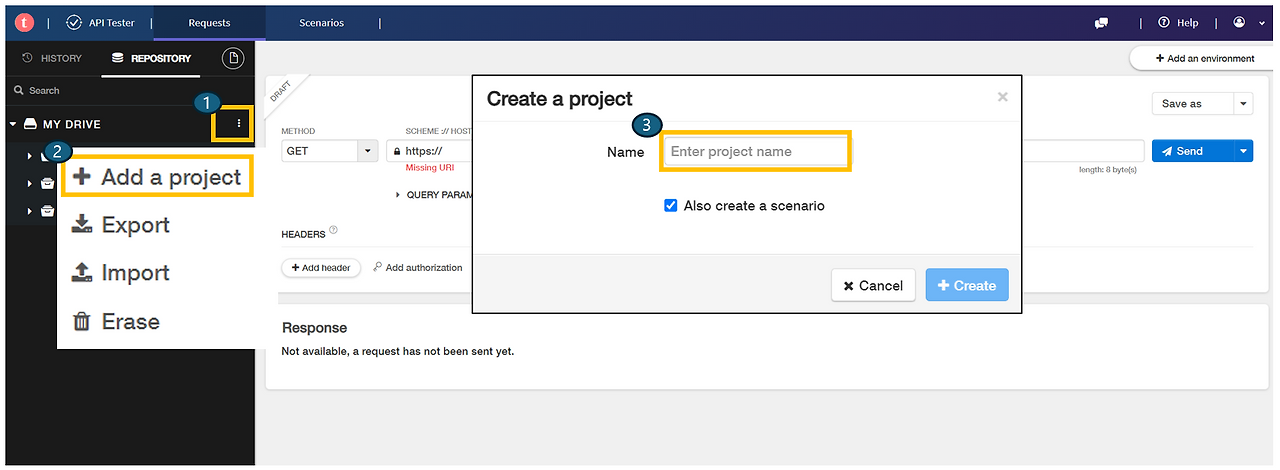Click the Save as button
This screenshot has width=1280, height=470.
tap(1193, 104)
